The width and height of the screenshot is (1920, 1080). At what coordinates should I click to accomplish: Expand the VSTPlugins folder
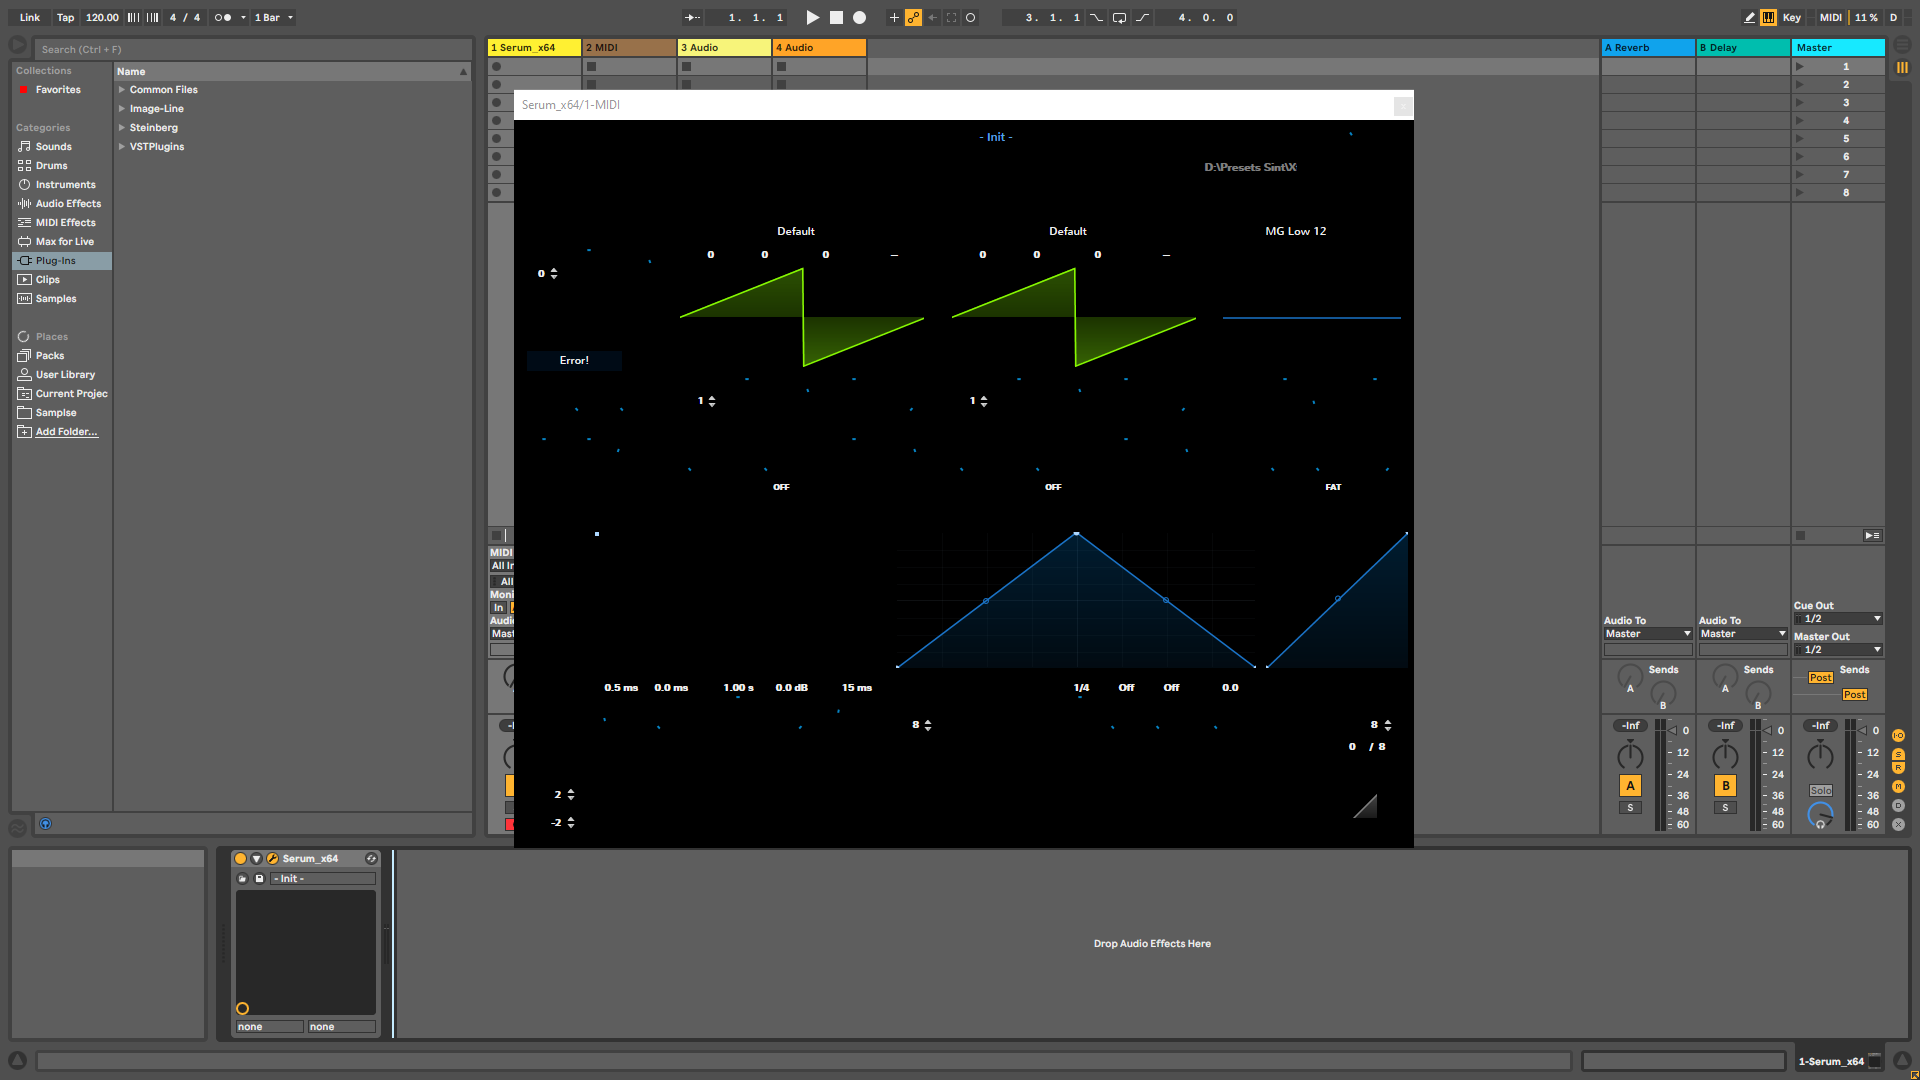click(x=122, y=146)
